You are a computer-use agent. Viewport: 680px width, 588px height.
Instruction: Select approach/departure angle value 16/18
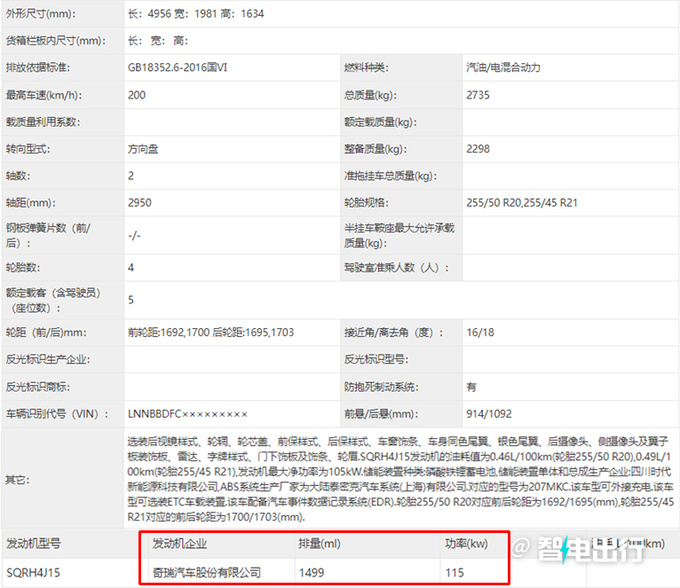coord(480,333)
